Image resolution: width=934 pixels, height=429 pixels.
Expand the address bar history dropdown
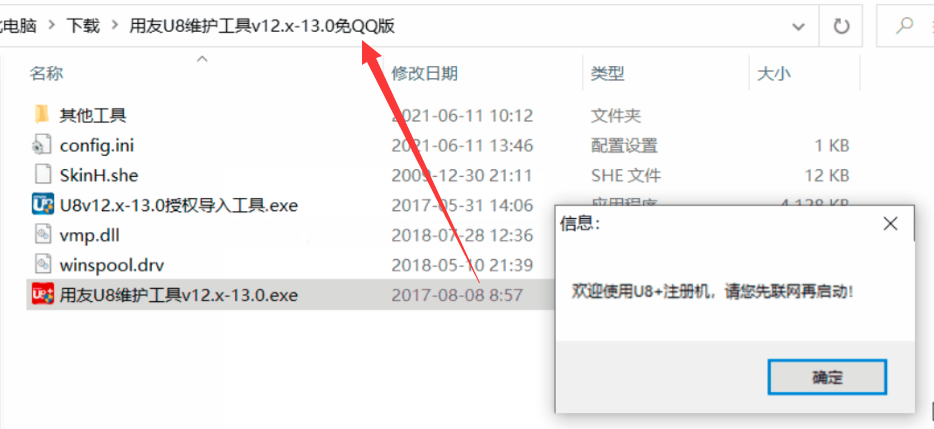point(798,26)
